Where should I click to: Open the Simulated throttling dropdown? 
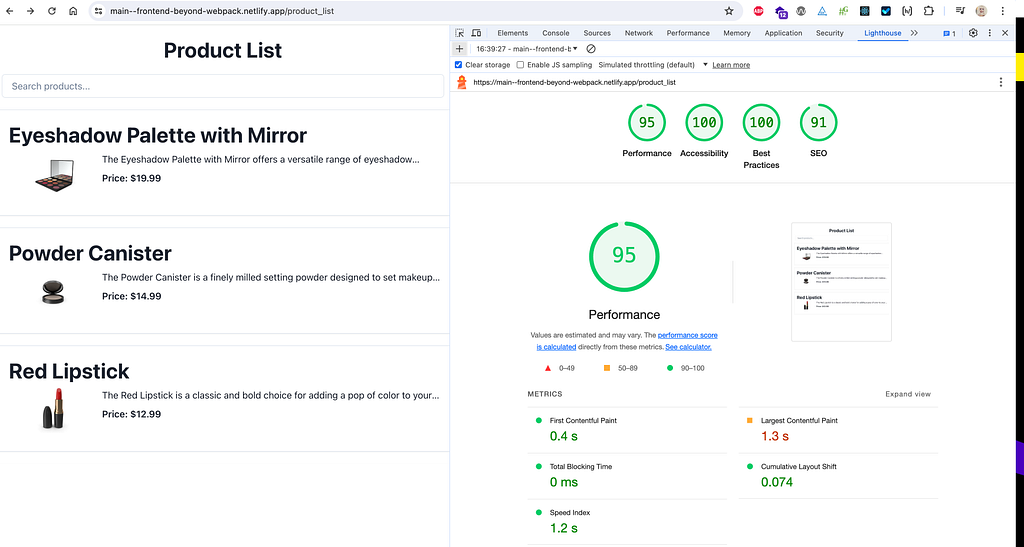pos(653,65)
